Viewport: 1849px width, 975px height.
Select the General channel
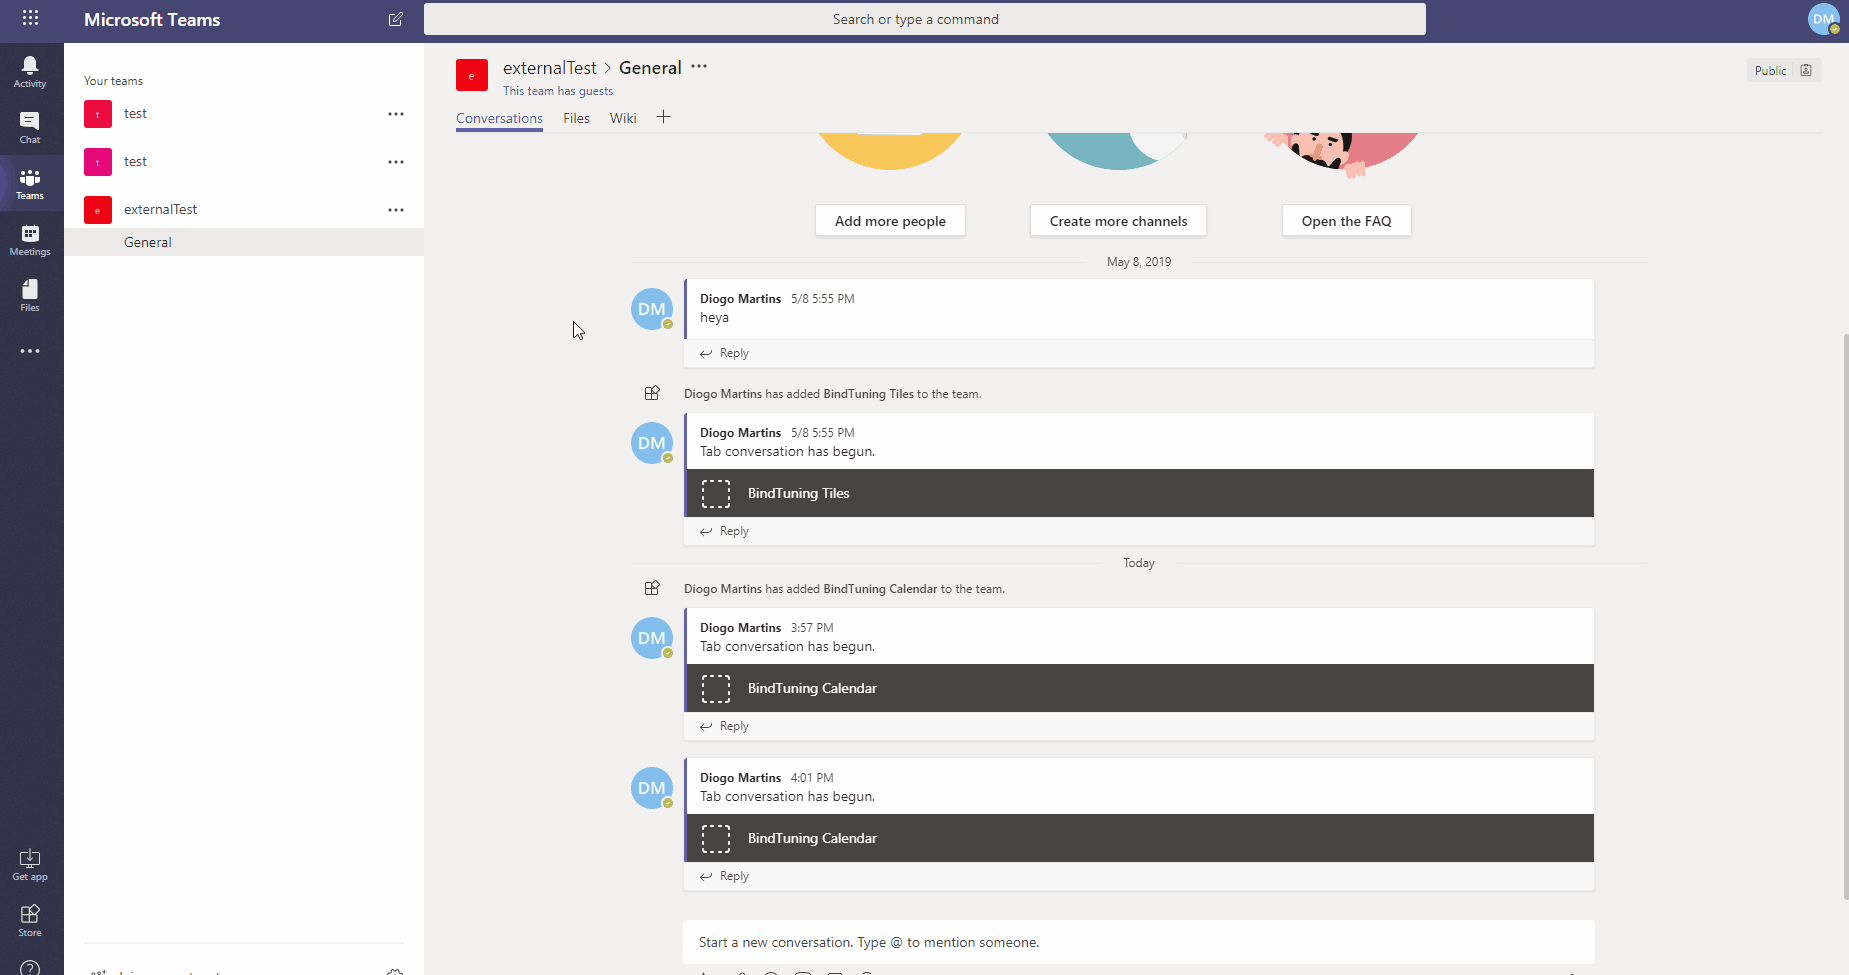click(244, 242)
